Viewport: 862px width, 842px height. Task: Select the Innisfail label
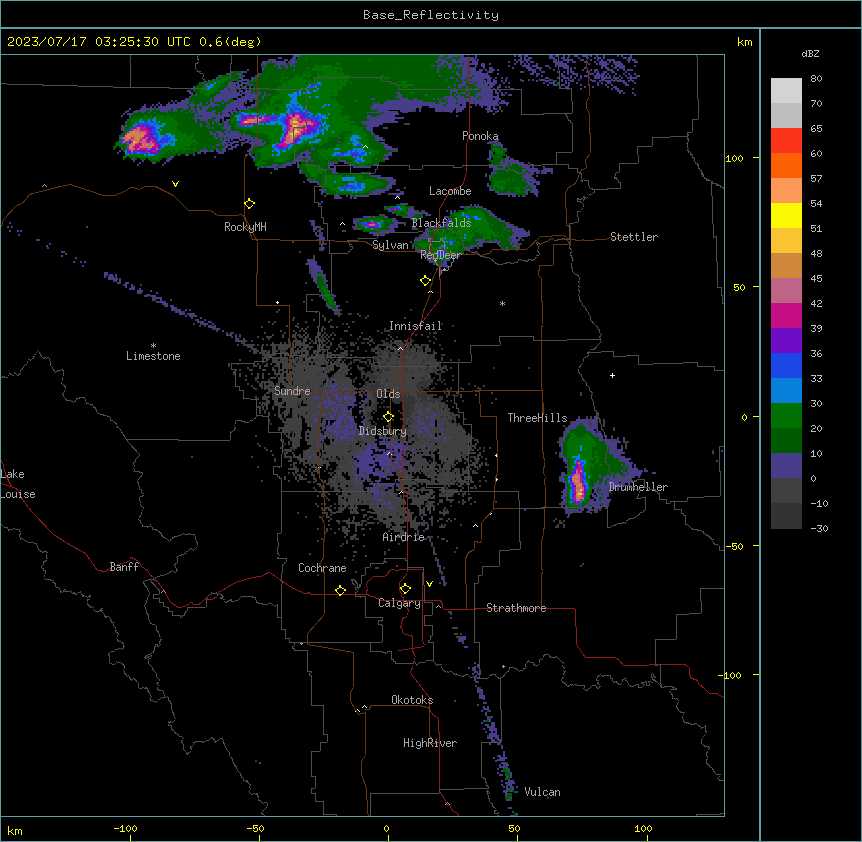tap(416, 326)
